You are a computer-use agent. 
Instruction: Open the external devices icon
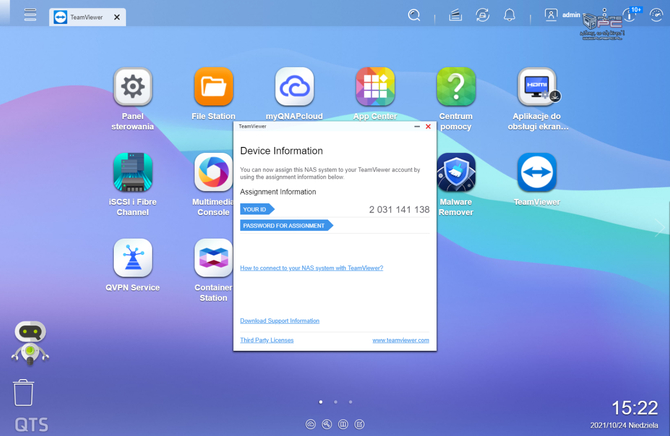point(482,15)
